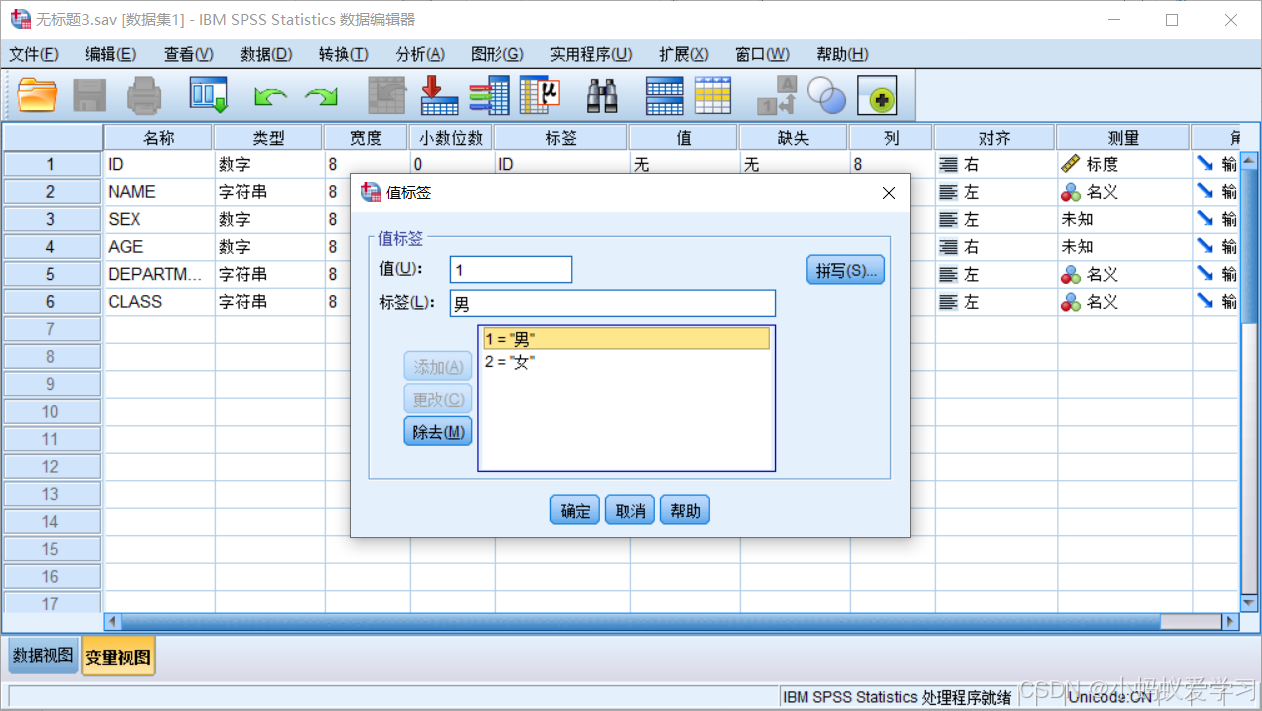1262x711 pixels.
Task: Open a data file with folder icon
Action: (38, 96)
